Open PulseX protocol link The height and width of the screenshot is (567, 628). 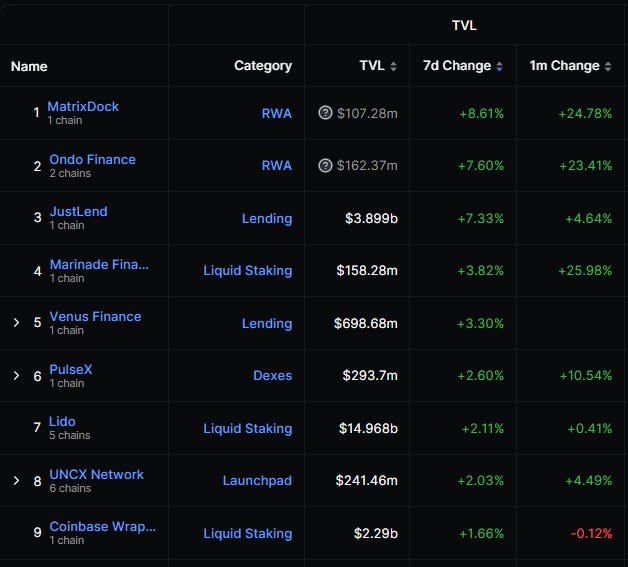click(71, 369)
